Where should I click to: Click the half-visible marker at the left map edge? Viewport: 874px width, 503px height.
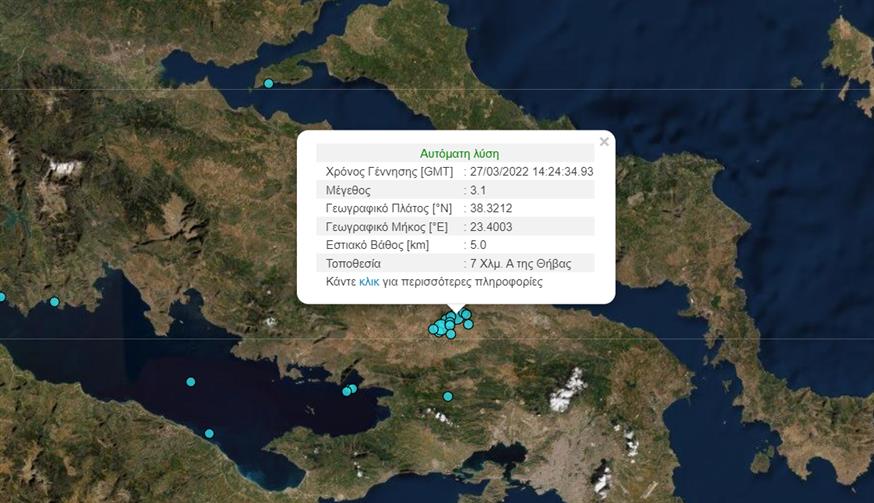pos(2,297)
